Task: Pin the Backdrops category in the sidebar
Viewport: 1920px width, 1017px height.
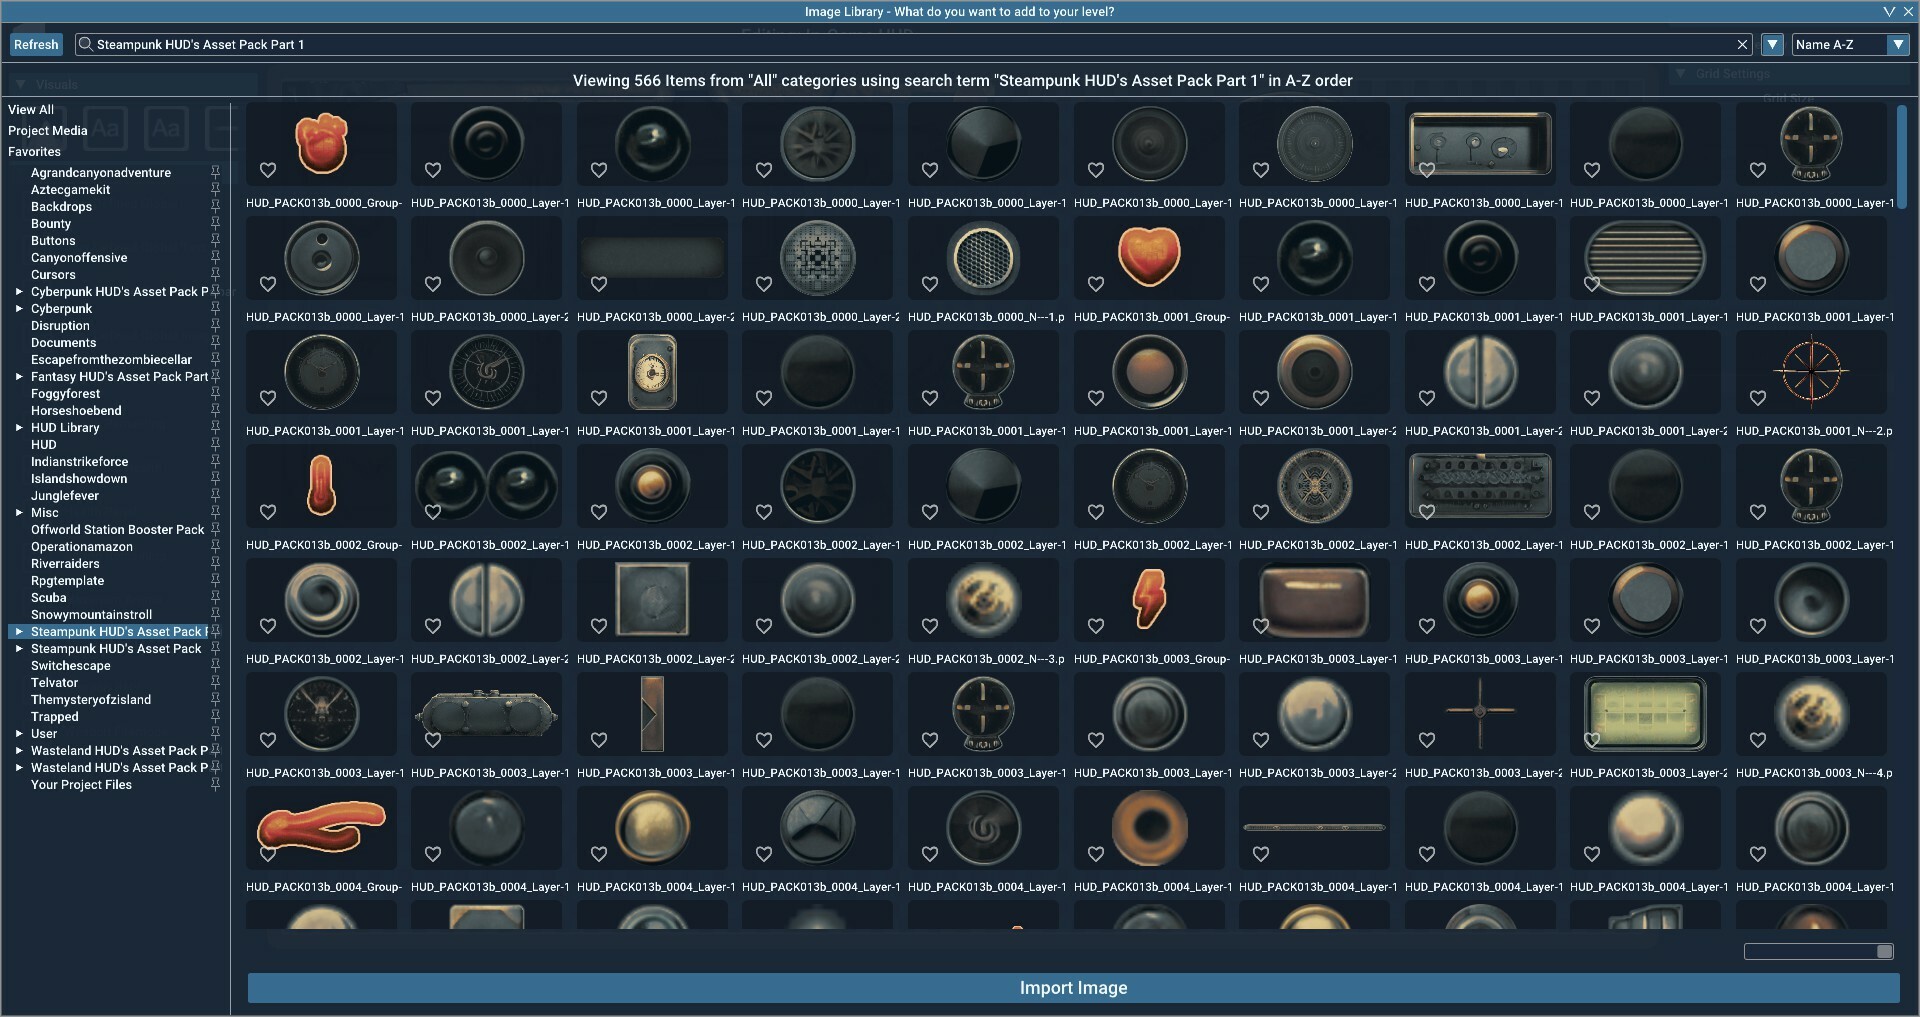Action: pyautogui.click(x=216, y=207)
